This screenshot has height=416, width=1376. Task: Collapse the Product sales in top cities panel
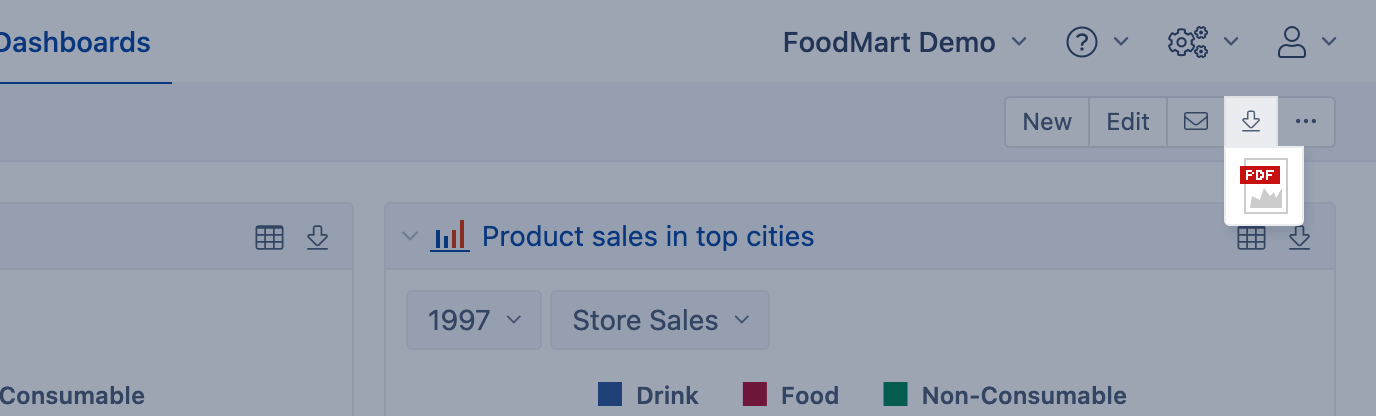pyautogui.click(x=409, y=237)
